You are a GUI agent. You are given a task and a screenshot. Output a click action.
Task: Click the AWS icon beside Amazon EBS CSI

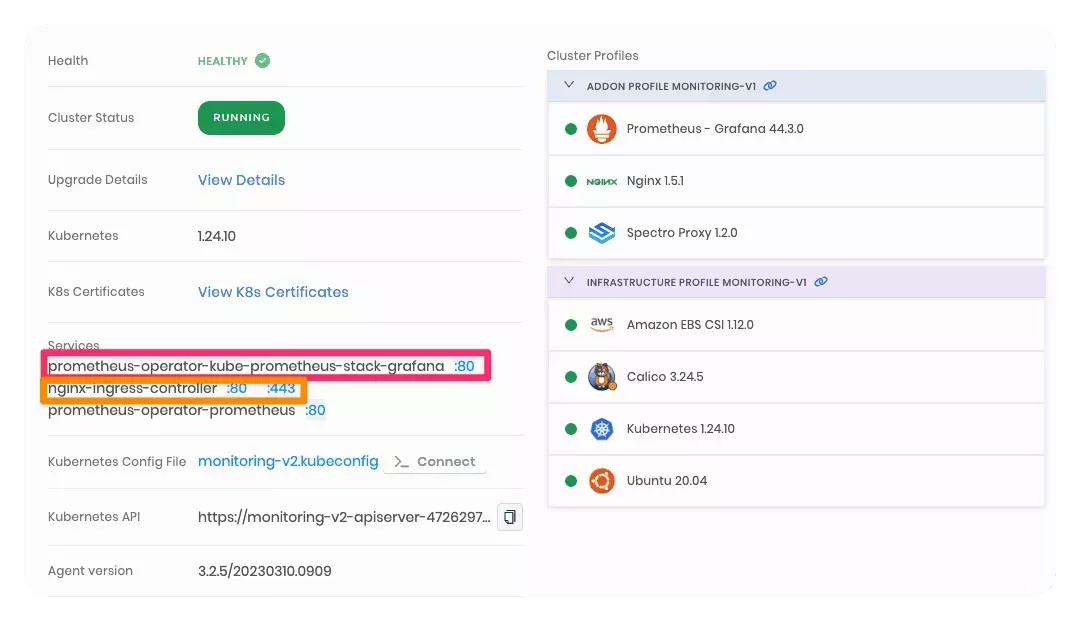(x=600, y=324)
